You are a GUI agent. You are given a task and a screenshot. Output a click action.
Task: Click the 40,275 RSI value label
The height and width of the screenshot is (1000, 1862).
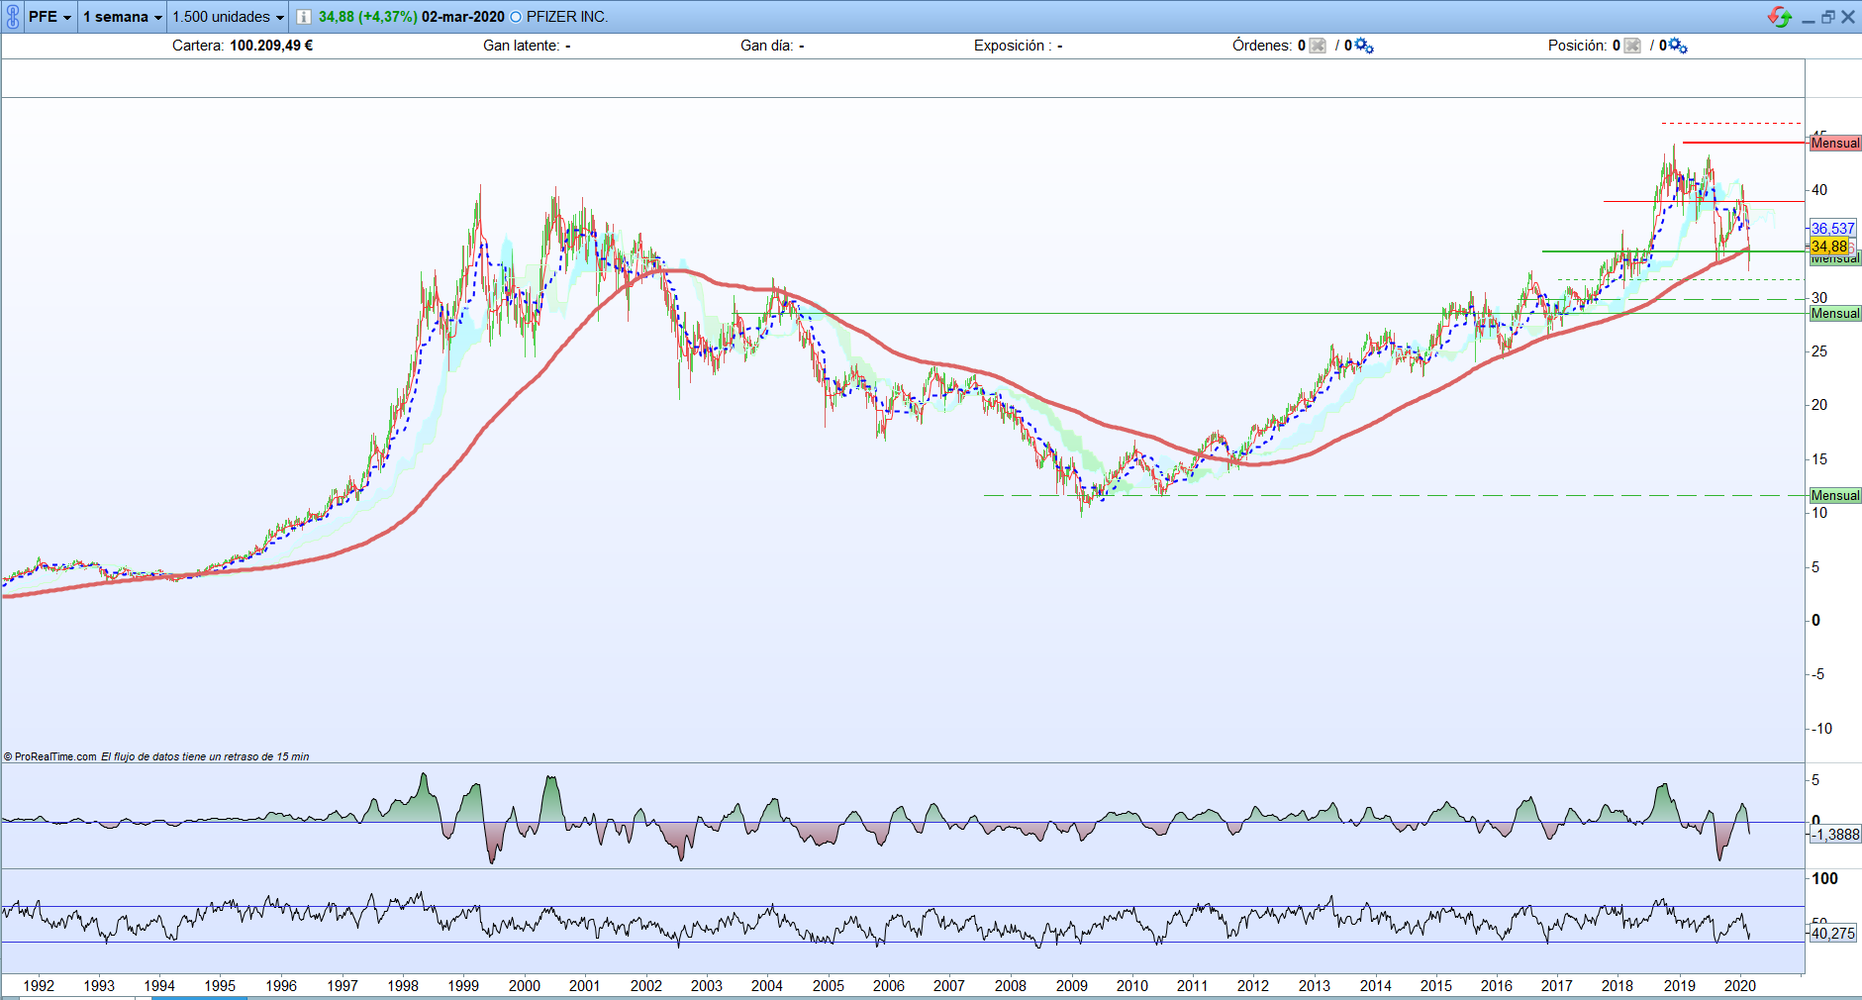[1833, 933]
